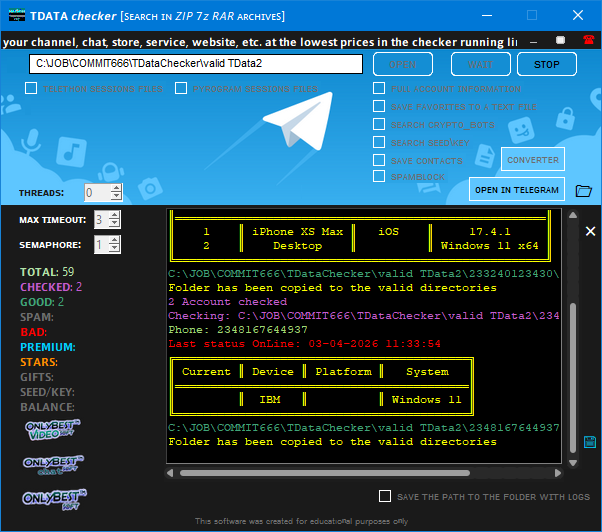The width and height of the screenshot is (602, 532).
Task: Click the folder path input field
Action: [x=196, y=63]
